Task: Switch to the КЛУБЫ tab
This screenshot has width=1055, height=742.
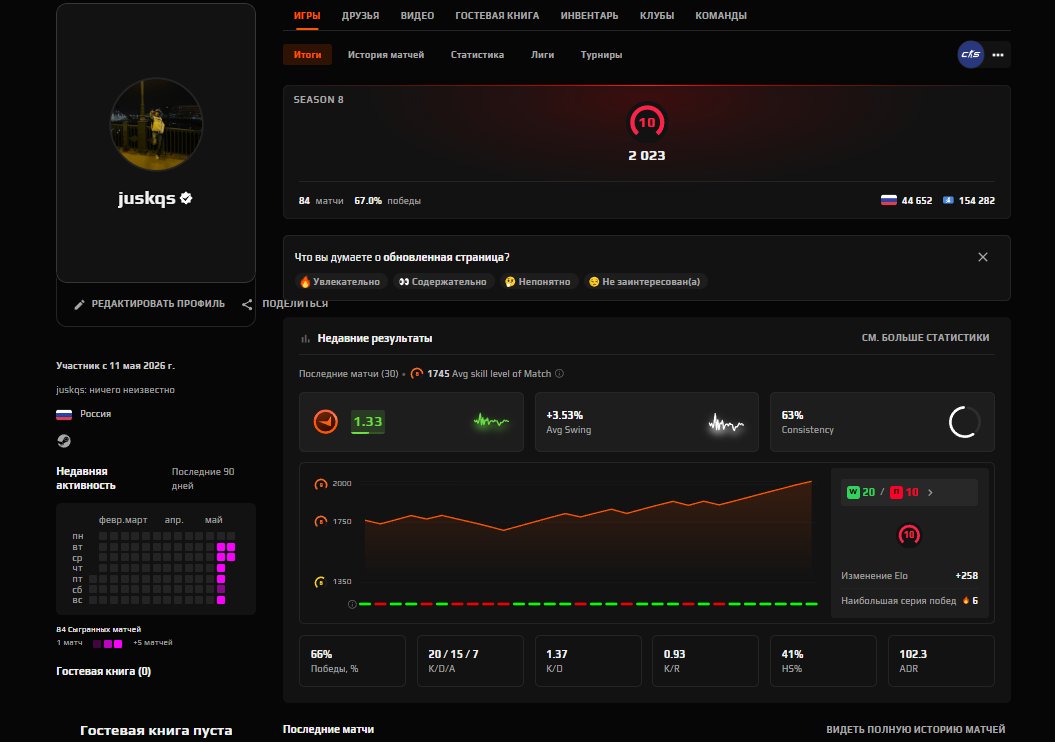Action: (657, 15)
